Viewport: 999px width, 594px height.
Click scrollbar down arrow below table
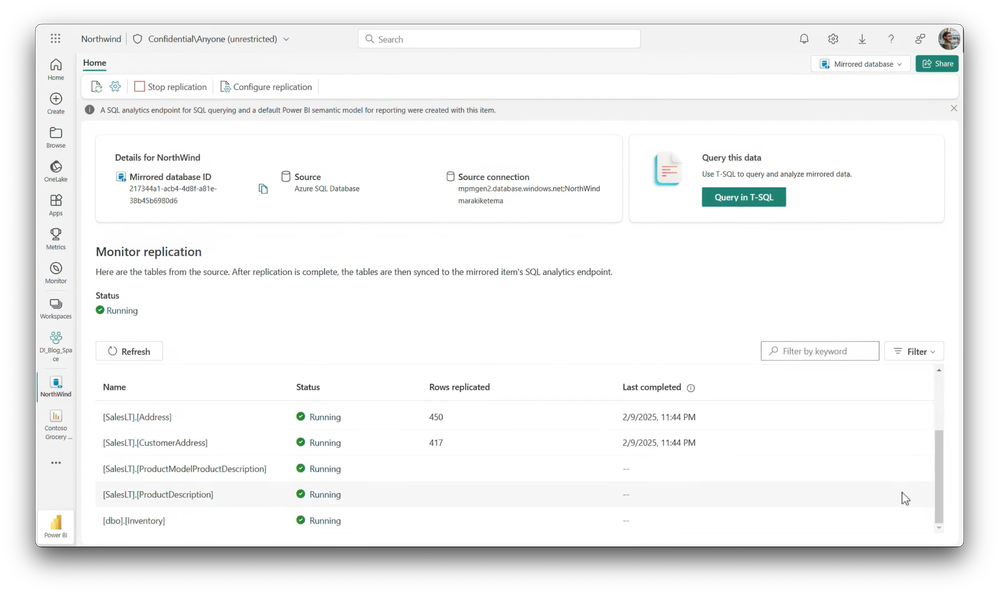pyautogui.click(x=938, y=528)
